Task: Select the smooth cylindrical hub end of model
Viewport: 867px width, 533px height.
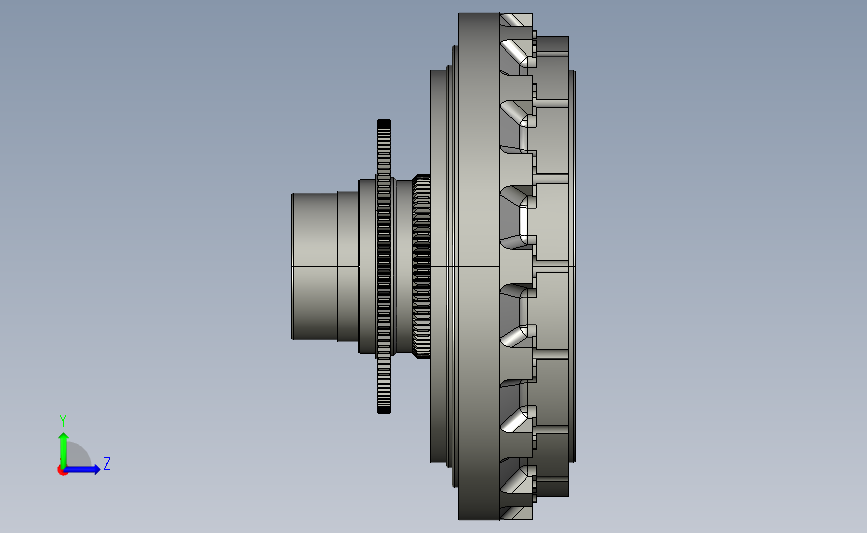Action: point(314,266)
